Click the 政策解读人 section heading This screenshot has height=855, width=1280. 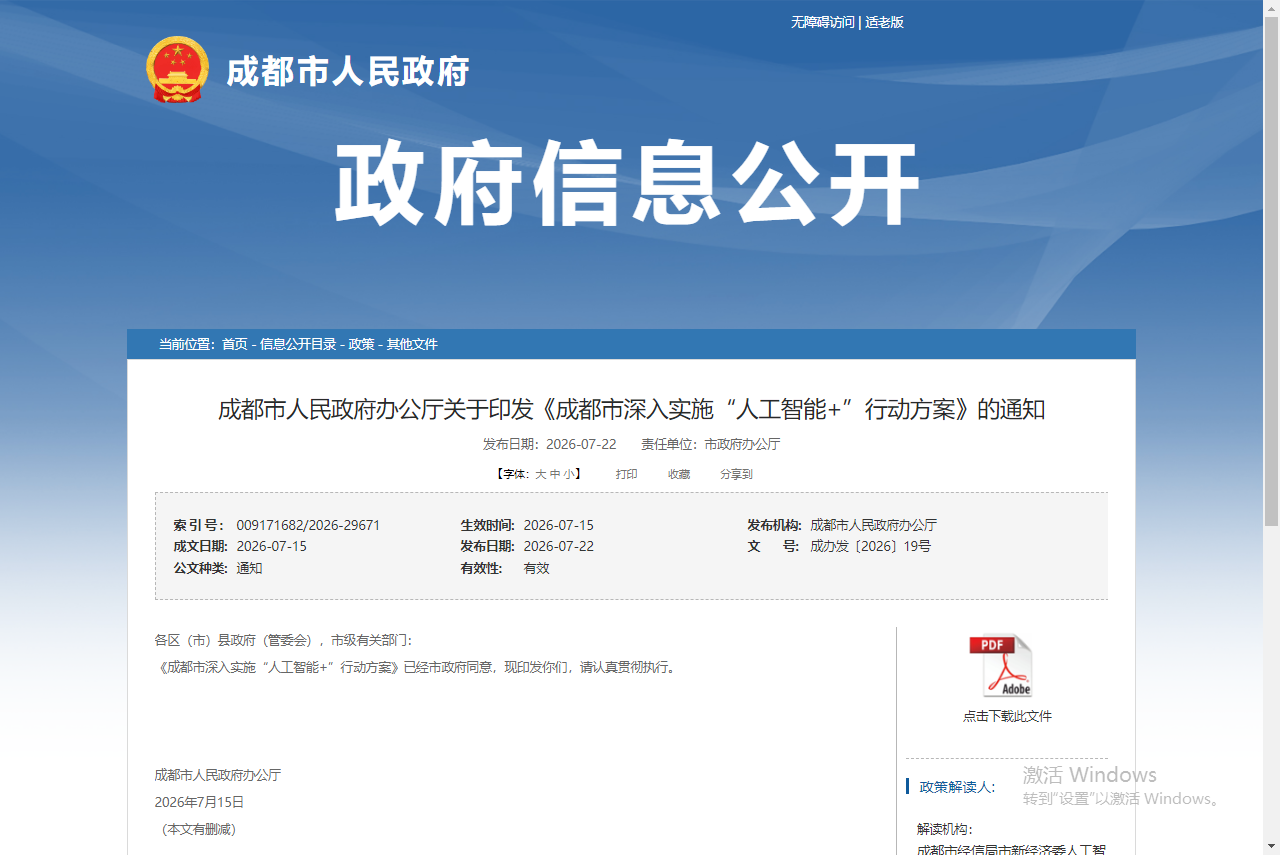point(957,787)
